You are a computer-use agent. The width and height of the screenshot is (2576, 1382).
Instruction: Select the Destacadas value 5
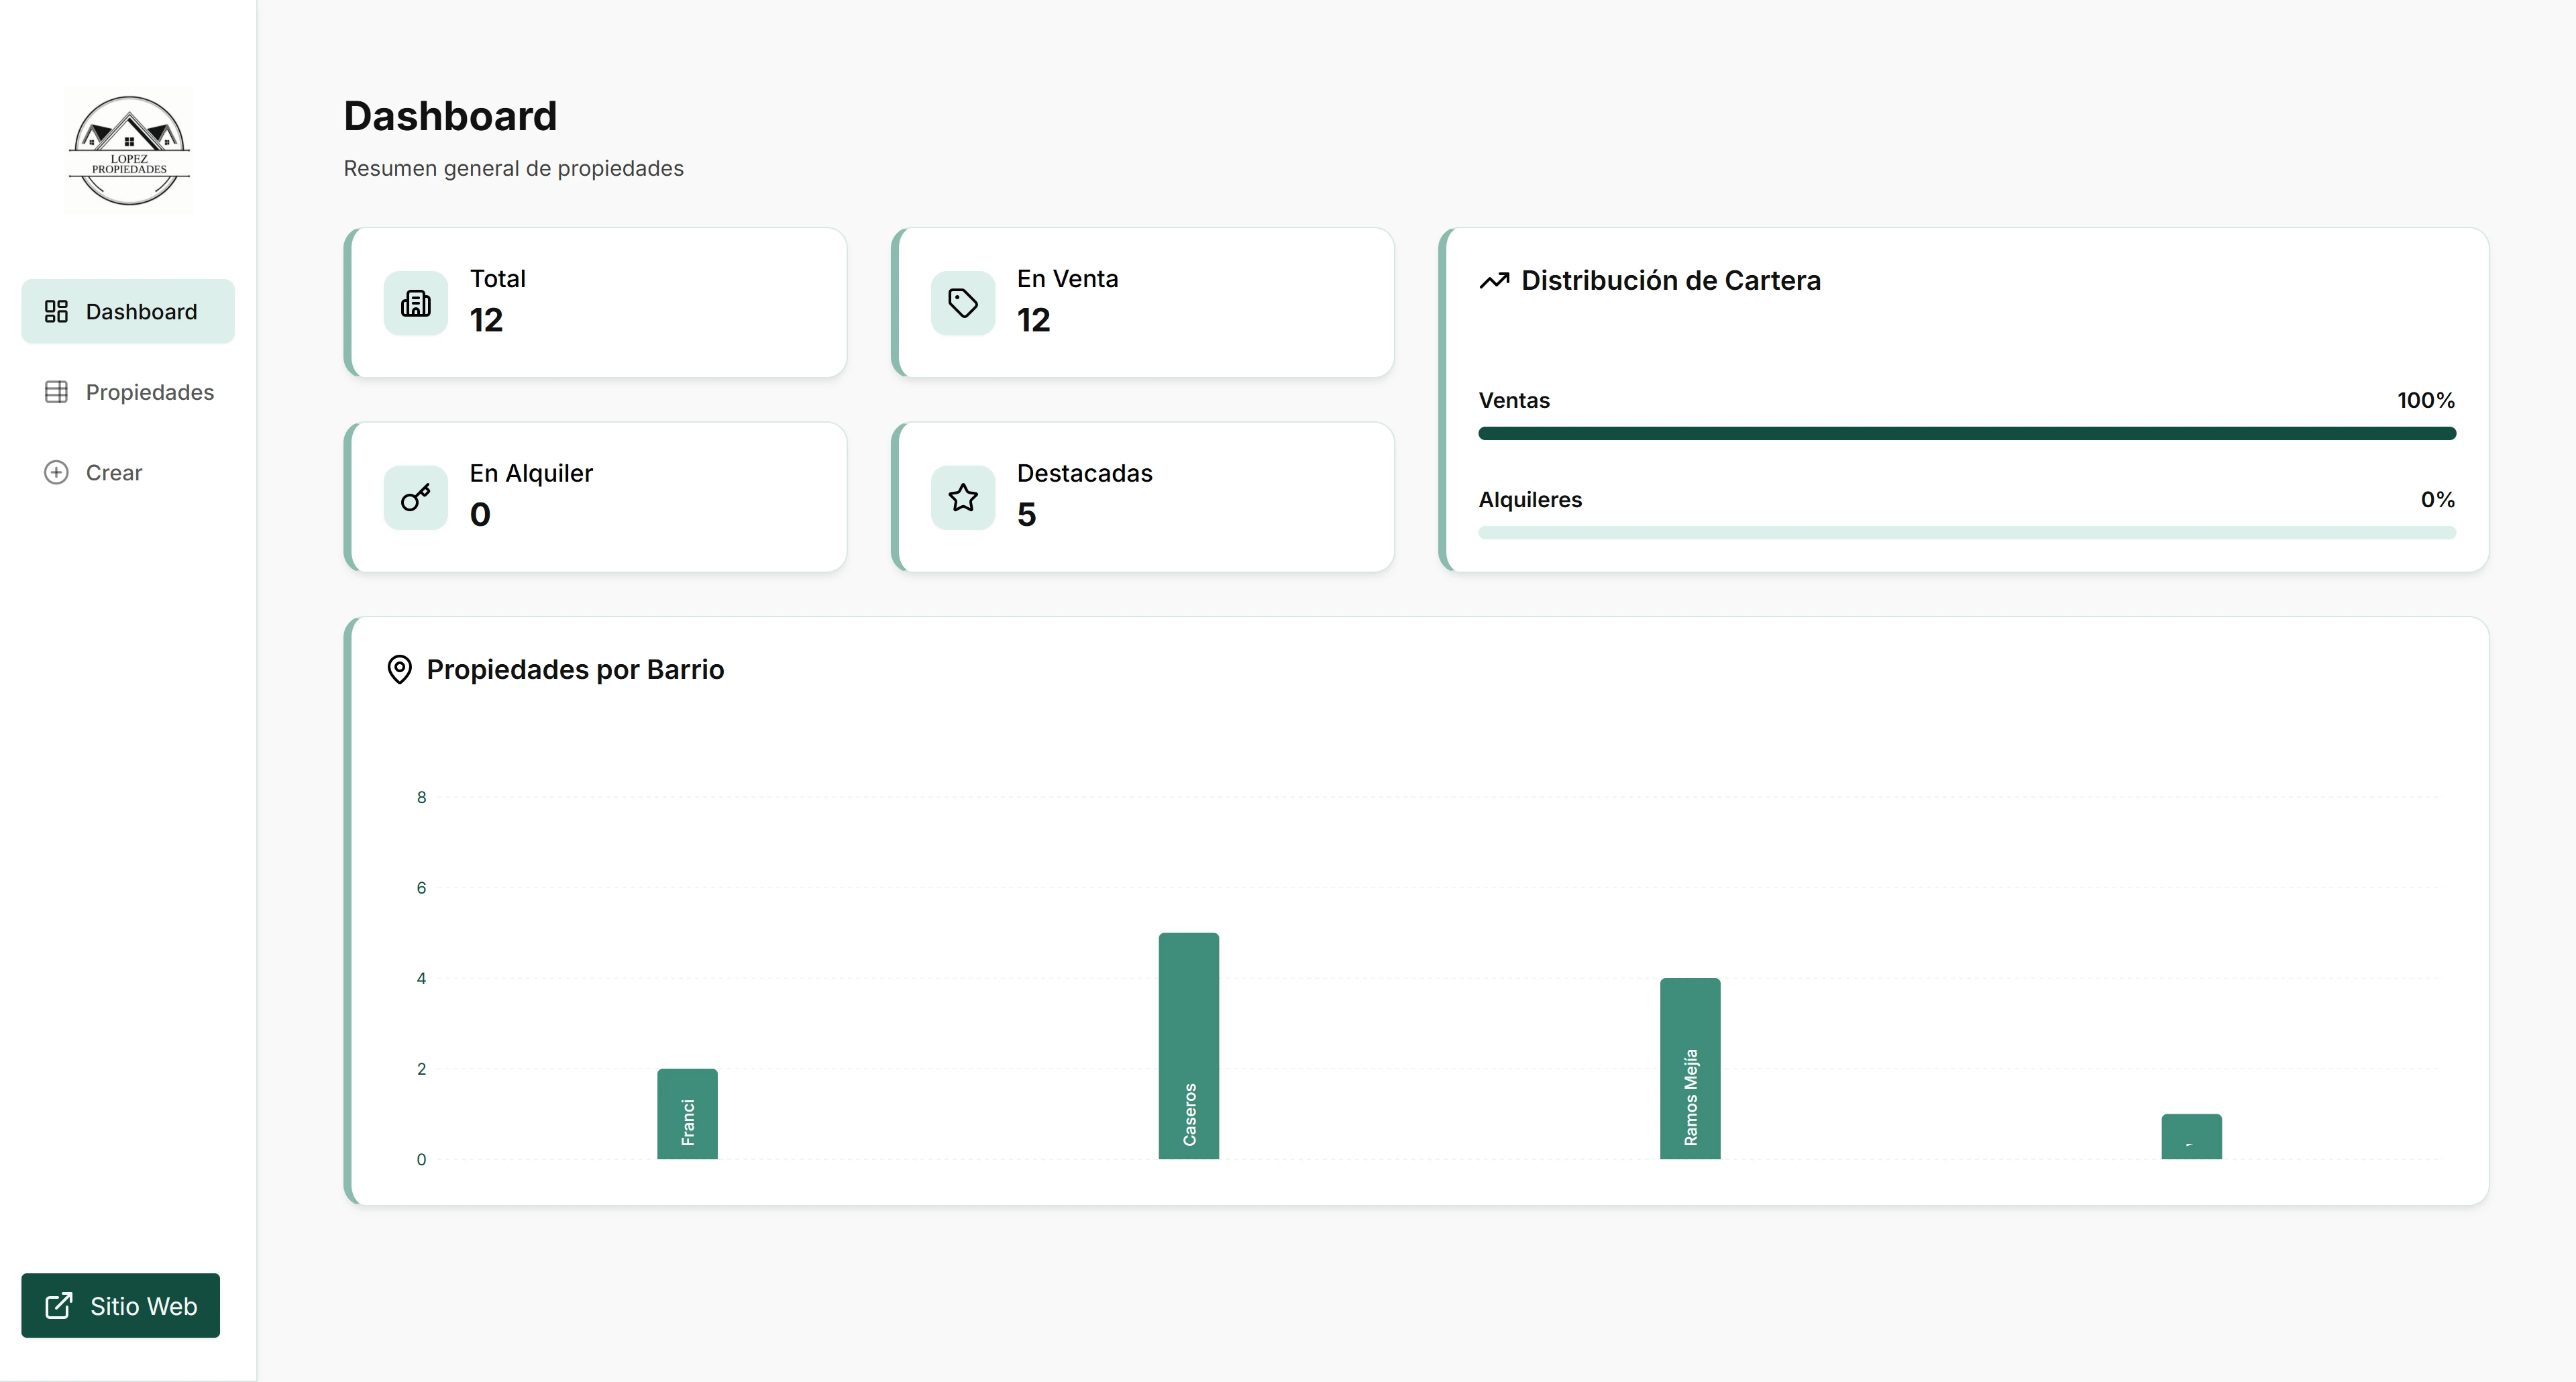1027,514
